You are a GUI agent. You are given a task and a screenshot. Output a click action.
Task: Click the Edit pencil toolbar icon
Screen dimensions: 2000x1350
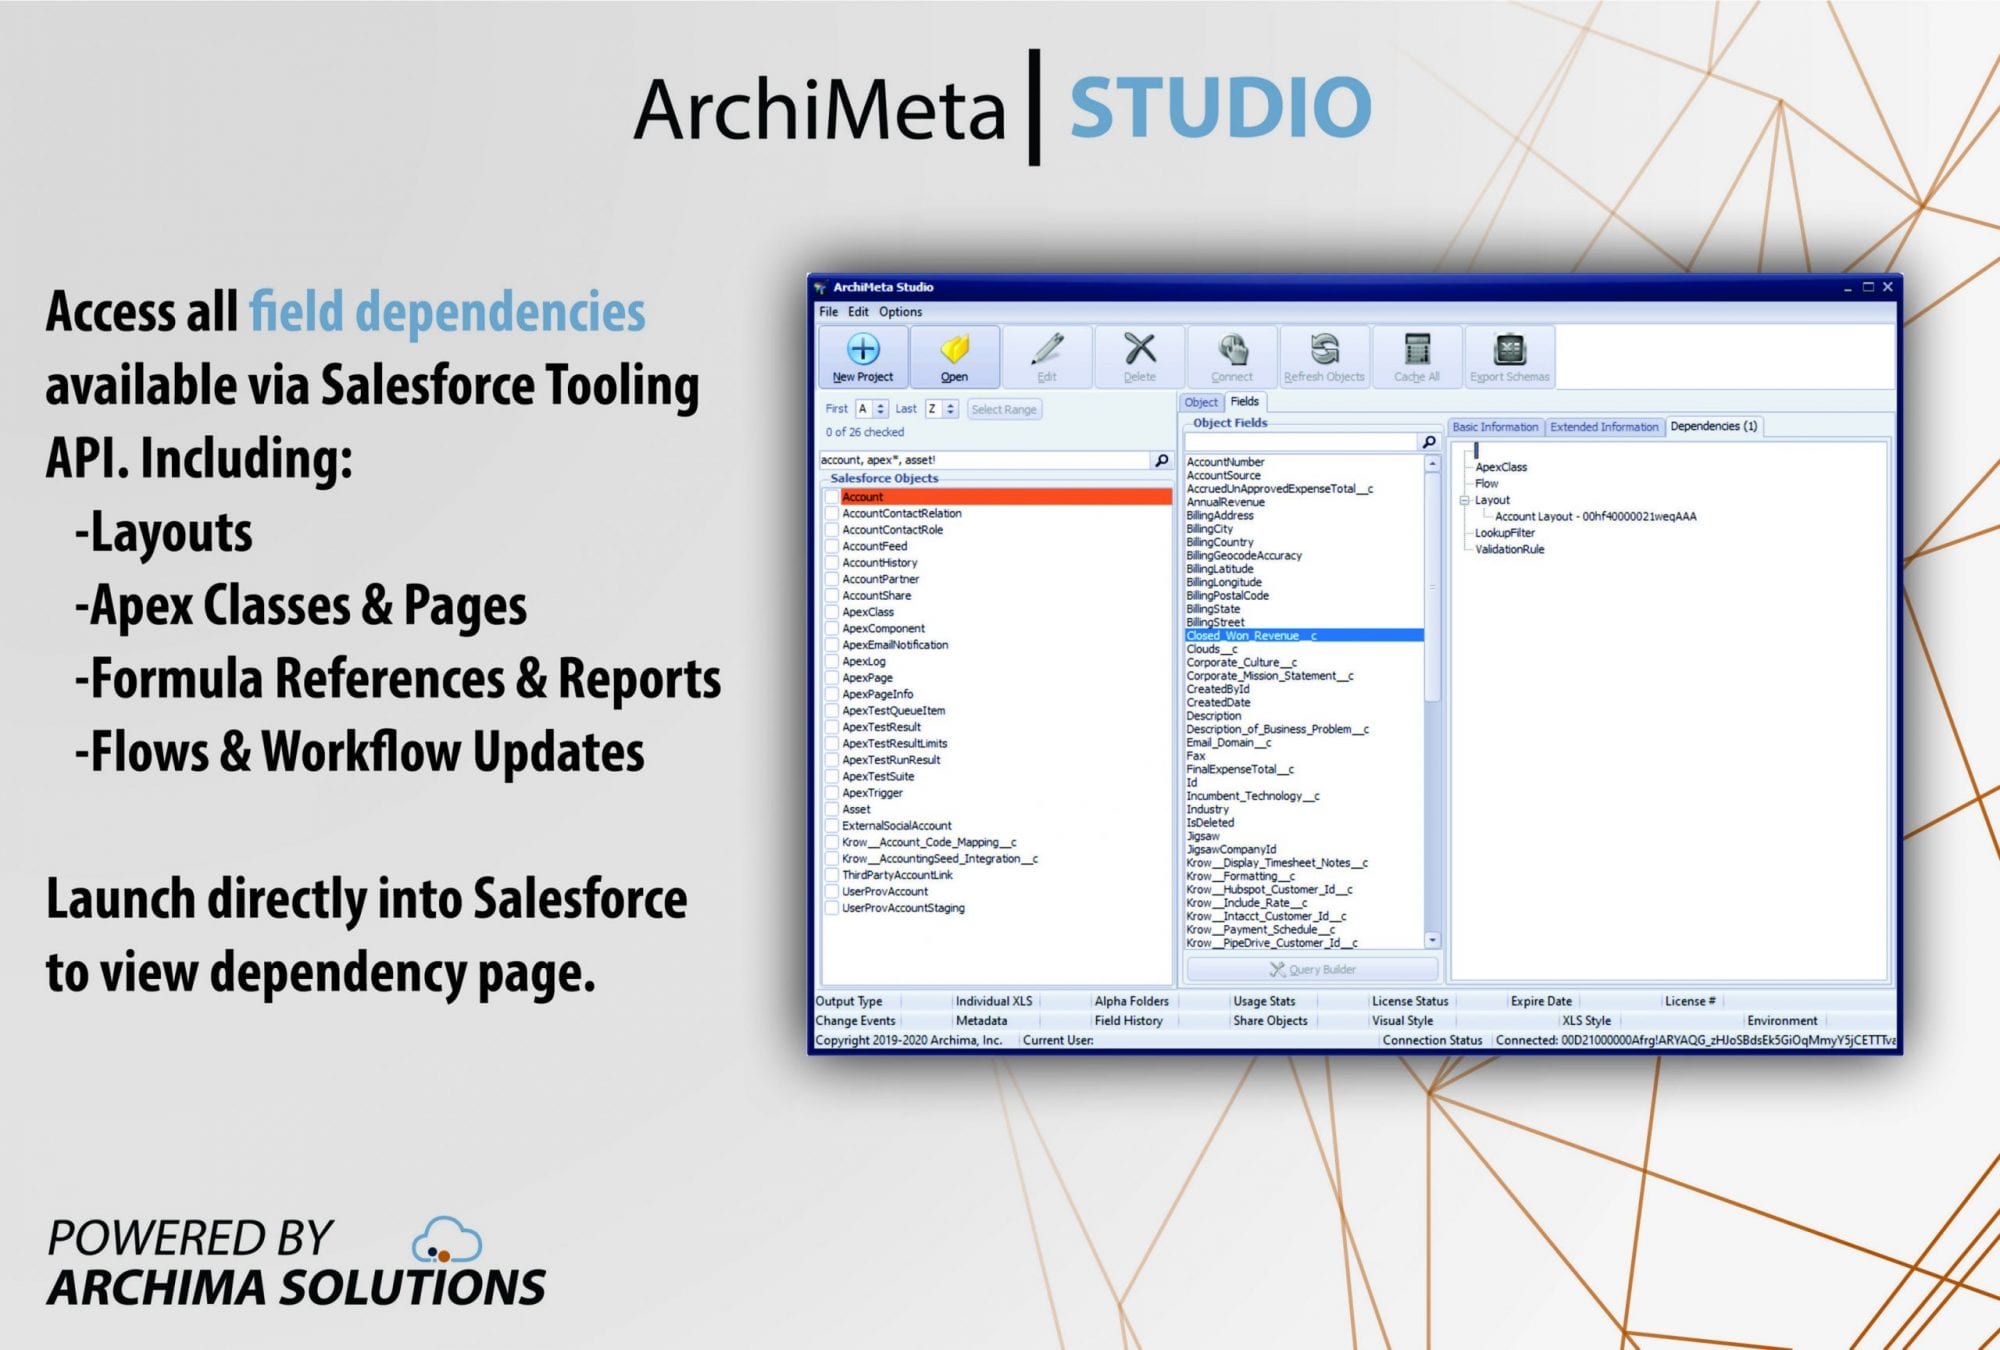(1046, 349)
